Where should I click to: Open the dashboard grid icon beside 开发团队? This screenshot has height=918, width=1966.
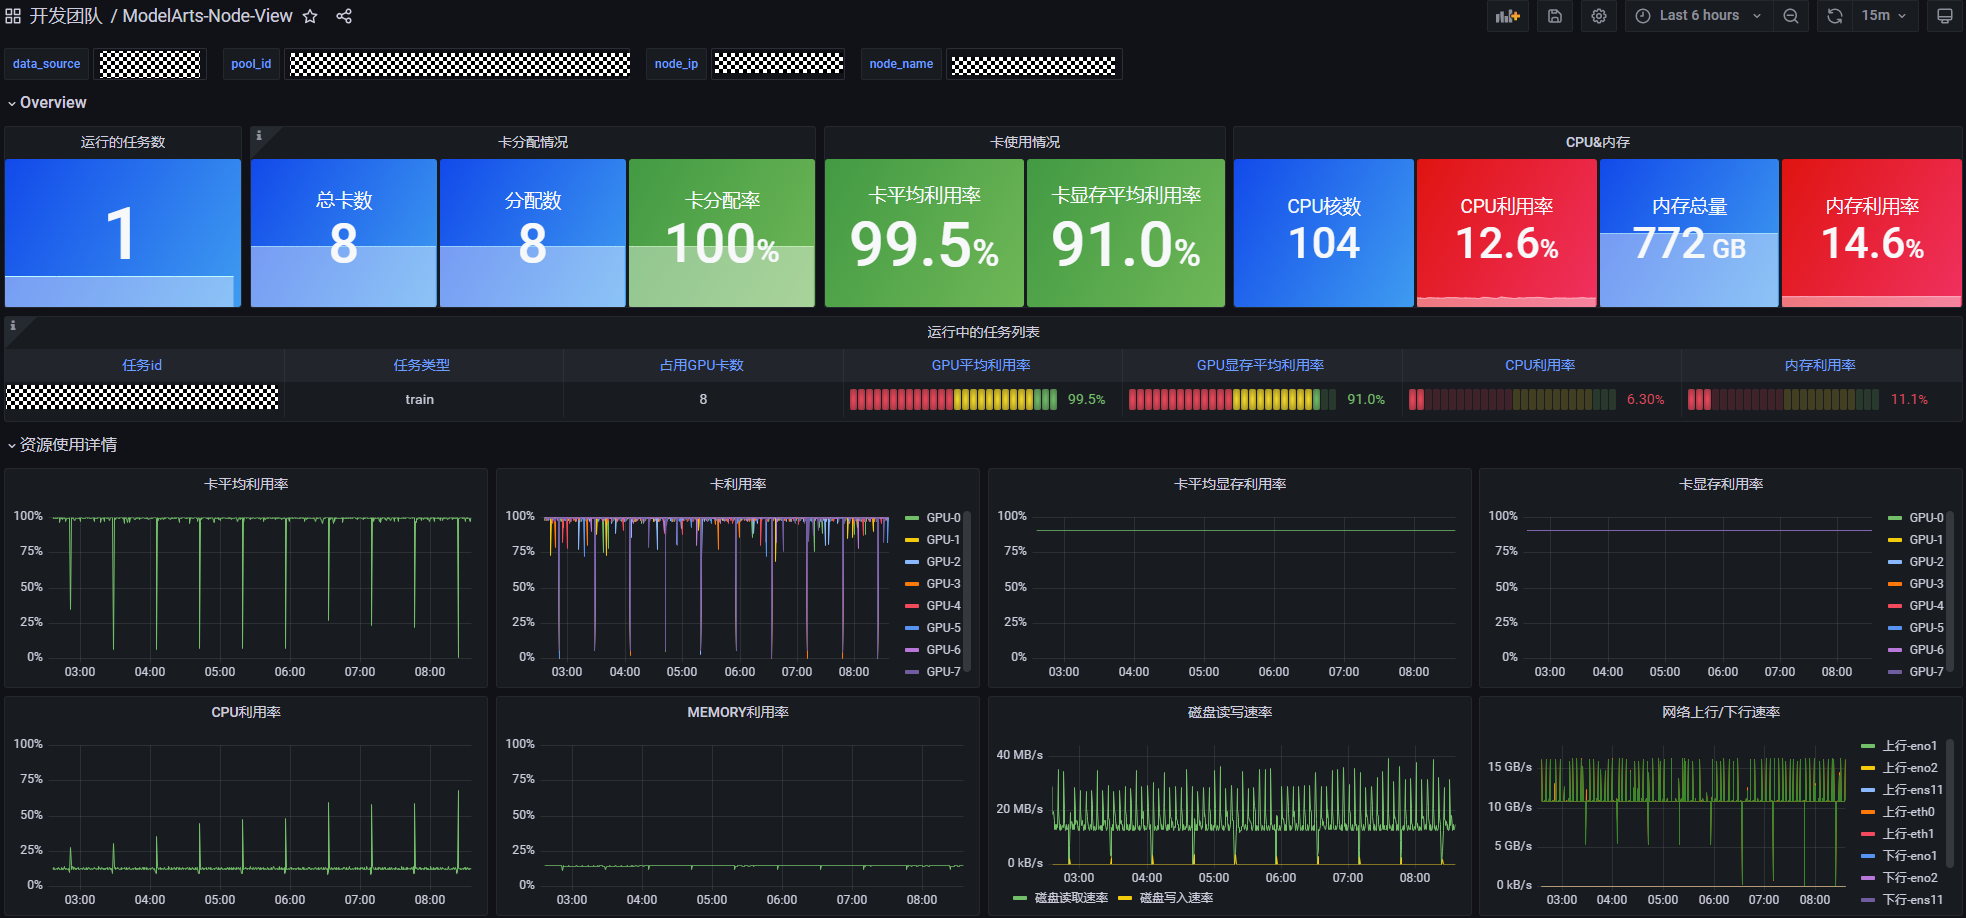13,16
